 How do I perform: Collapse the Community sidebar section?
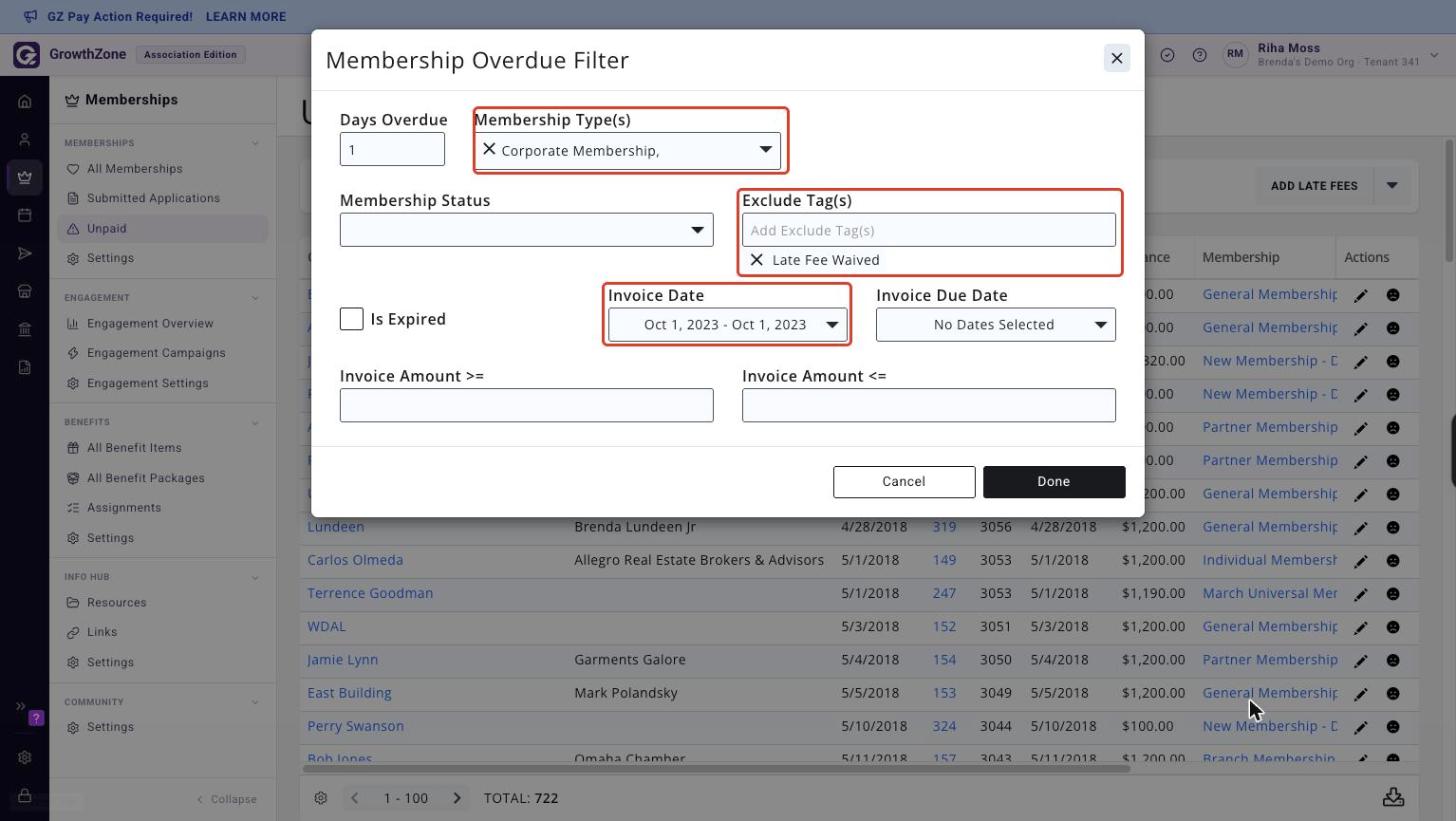click(255, 702)
